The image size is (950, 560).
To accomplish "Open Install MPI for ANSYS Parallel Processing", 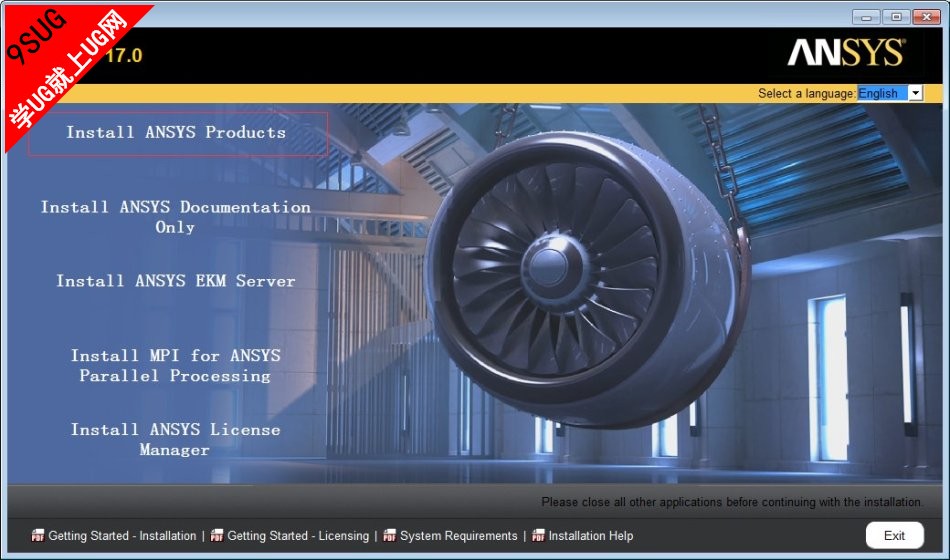I will tap(176, 365).
